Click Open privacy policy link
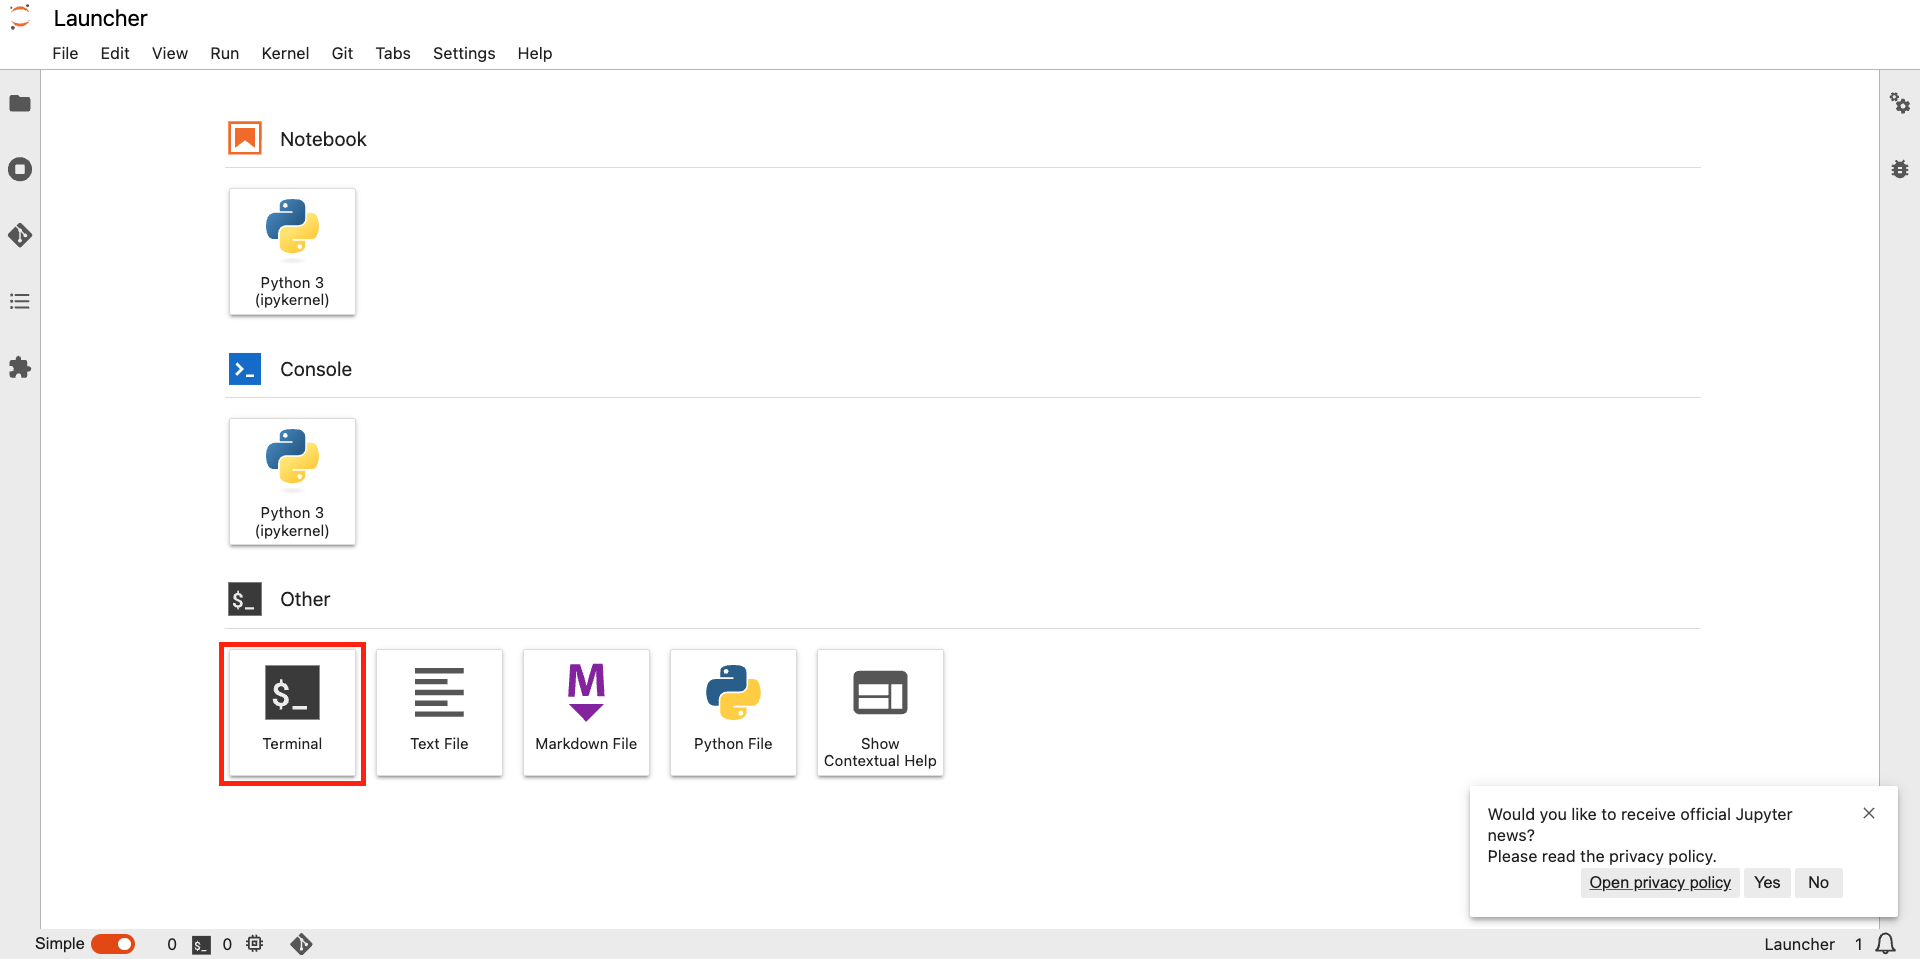This screenshot has height=959, width=1920. click(1660, 882)
